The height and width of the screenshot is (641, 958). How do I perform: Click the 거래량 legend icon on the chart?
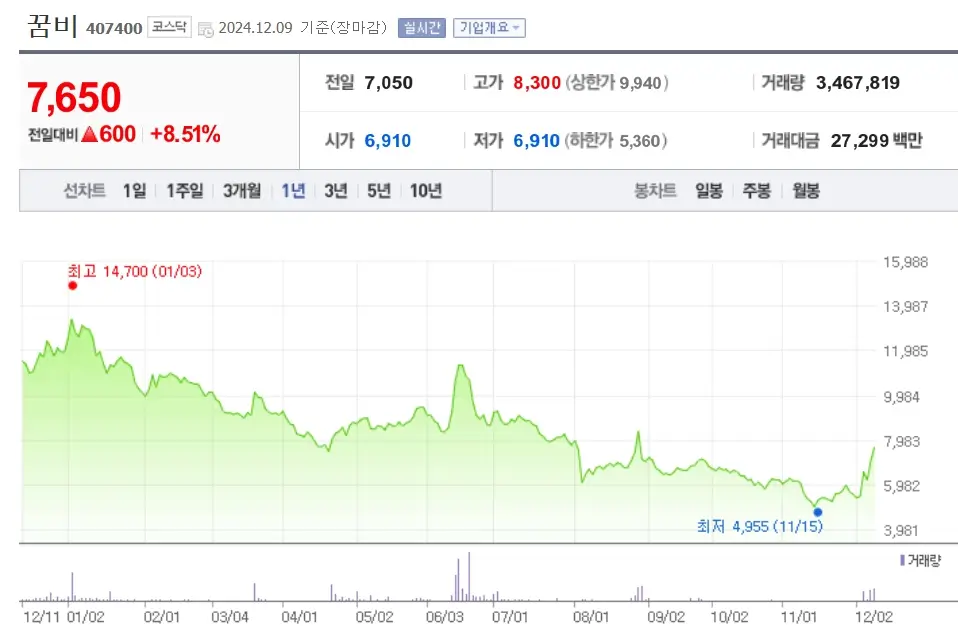[x=904, y=561]
